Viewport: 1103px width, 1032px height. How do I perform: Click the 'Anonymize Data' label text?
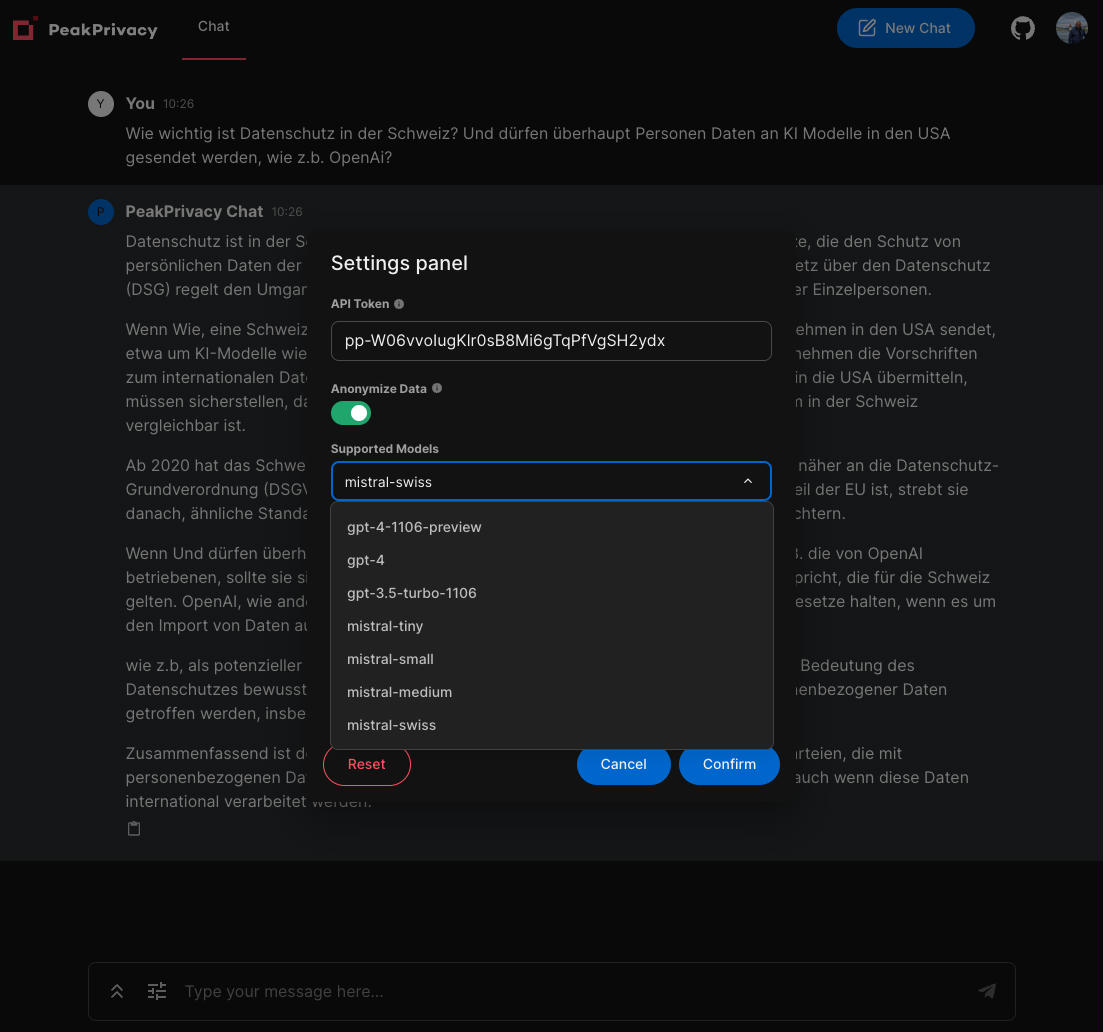[x=378, y=389]
